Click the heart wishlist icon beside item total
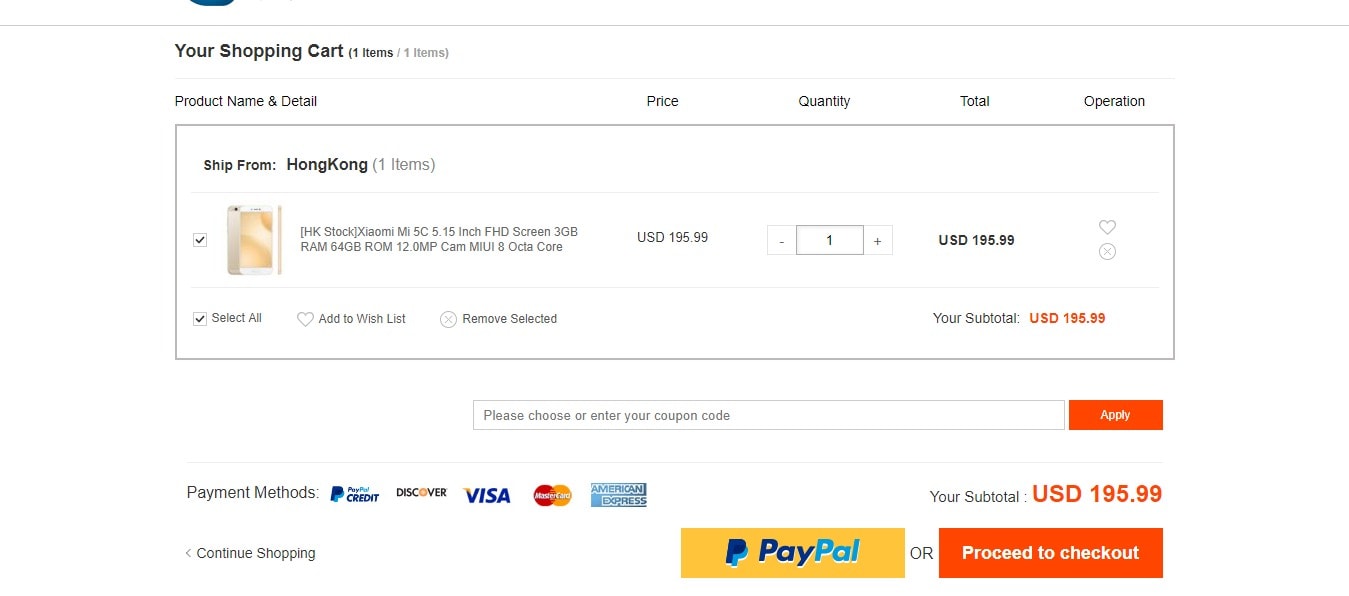The height and width of the screenshot is (596, 1349). click(x=1107, y=227)
